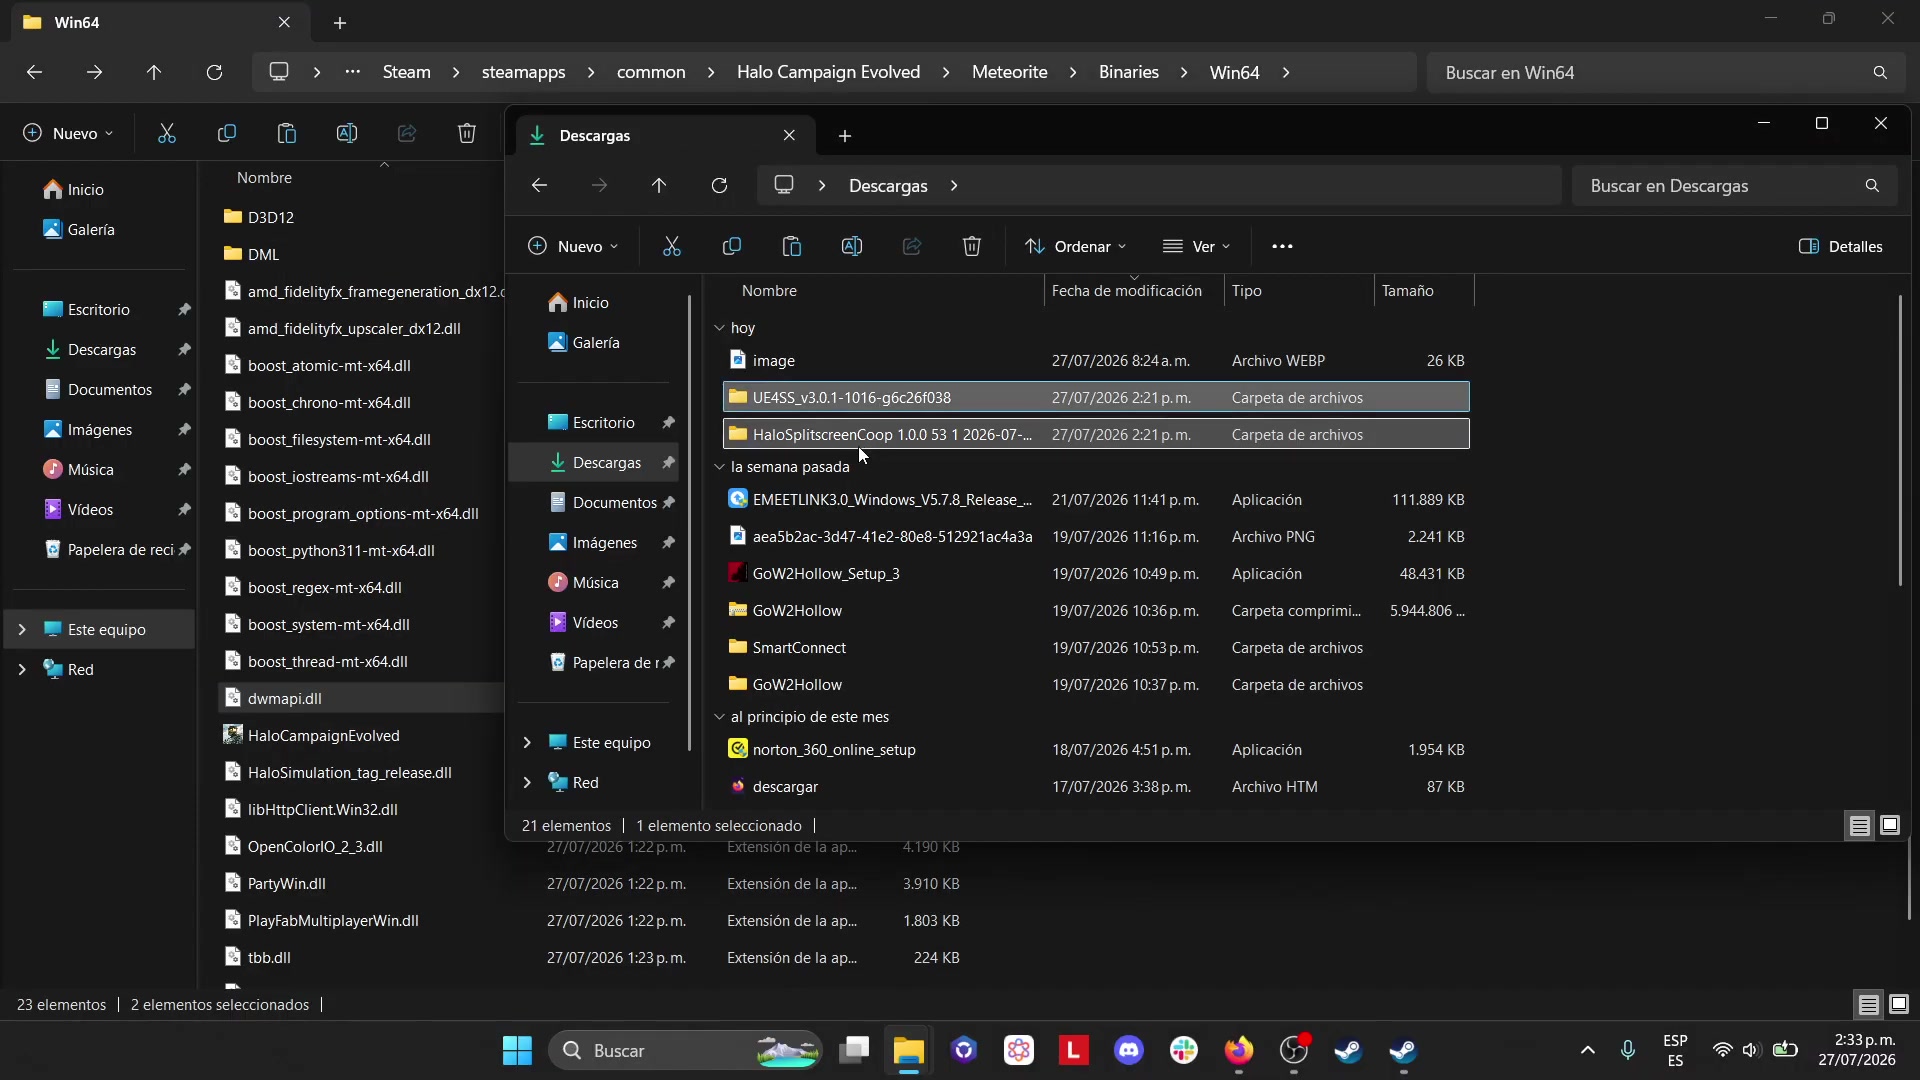
Task: Expand Red in Descargas sidebar
Action: (x=527, y=782)
